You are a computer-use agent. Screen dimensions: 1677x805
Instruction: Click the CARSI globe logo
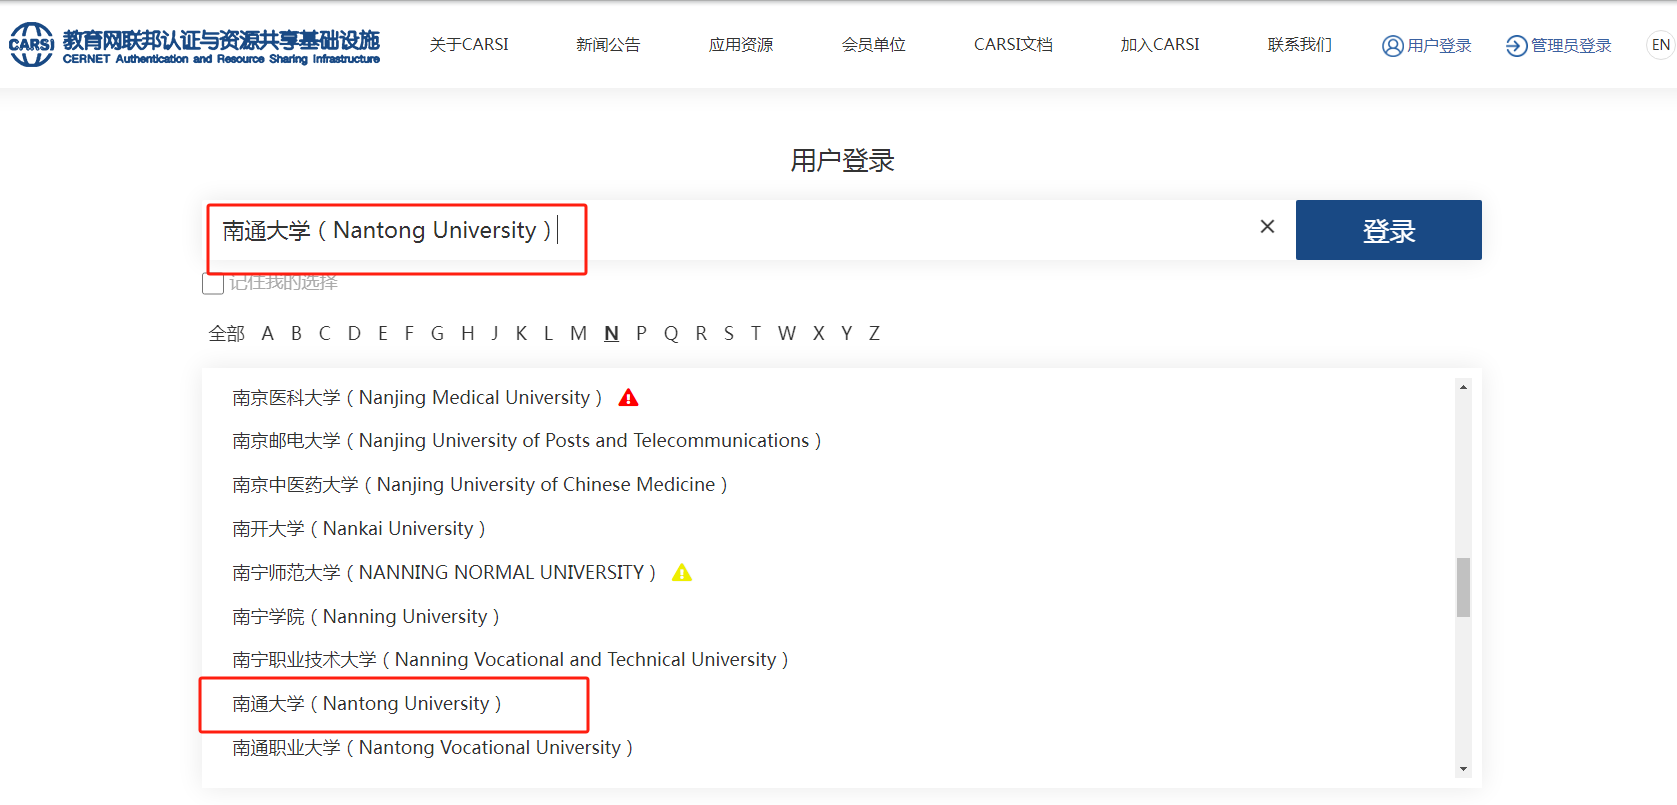(31, 44)
